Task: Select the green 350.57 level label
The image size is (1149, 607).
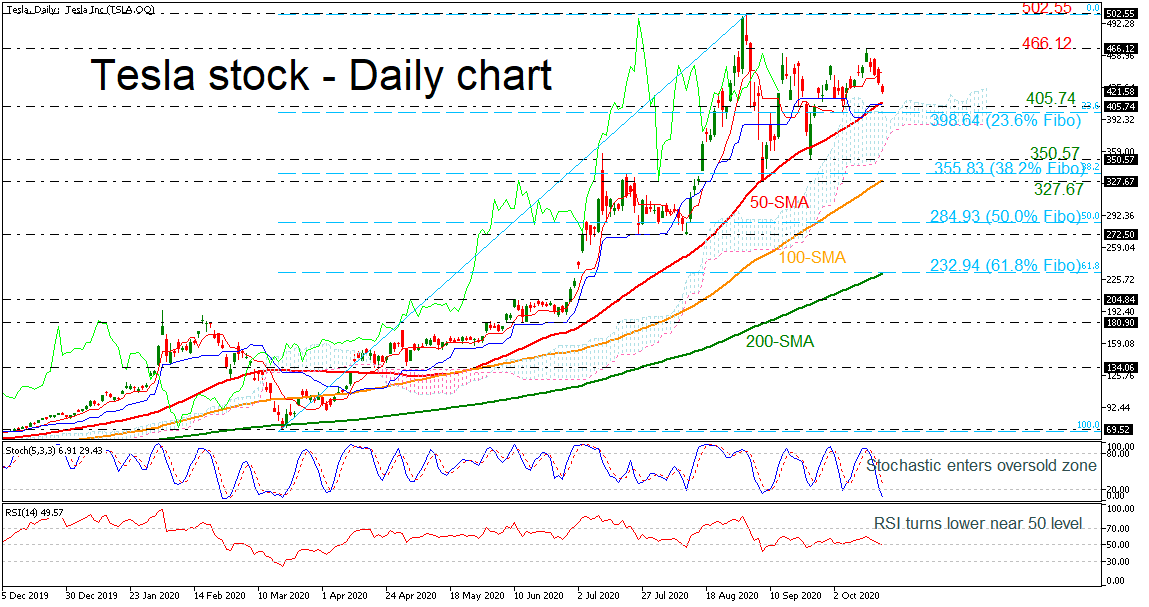Action: click(1055, 153)
